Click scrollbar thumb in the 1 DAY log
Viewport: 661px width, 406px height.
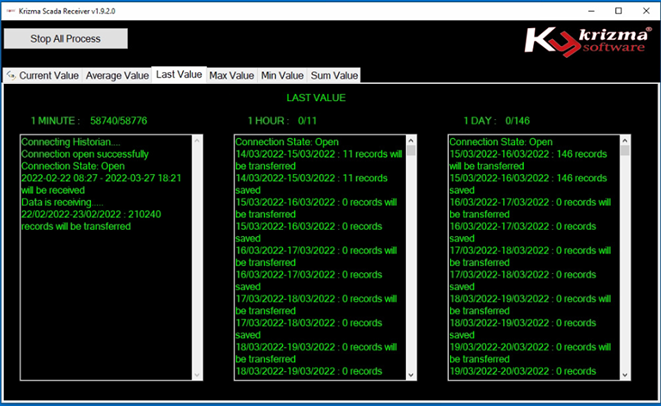pos(625,152)
